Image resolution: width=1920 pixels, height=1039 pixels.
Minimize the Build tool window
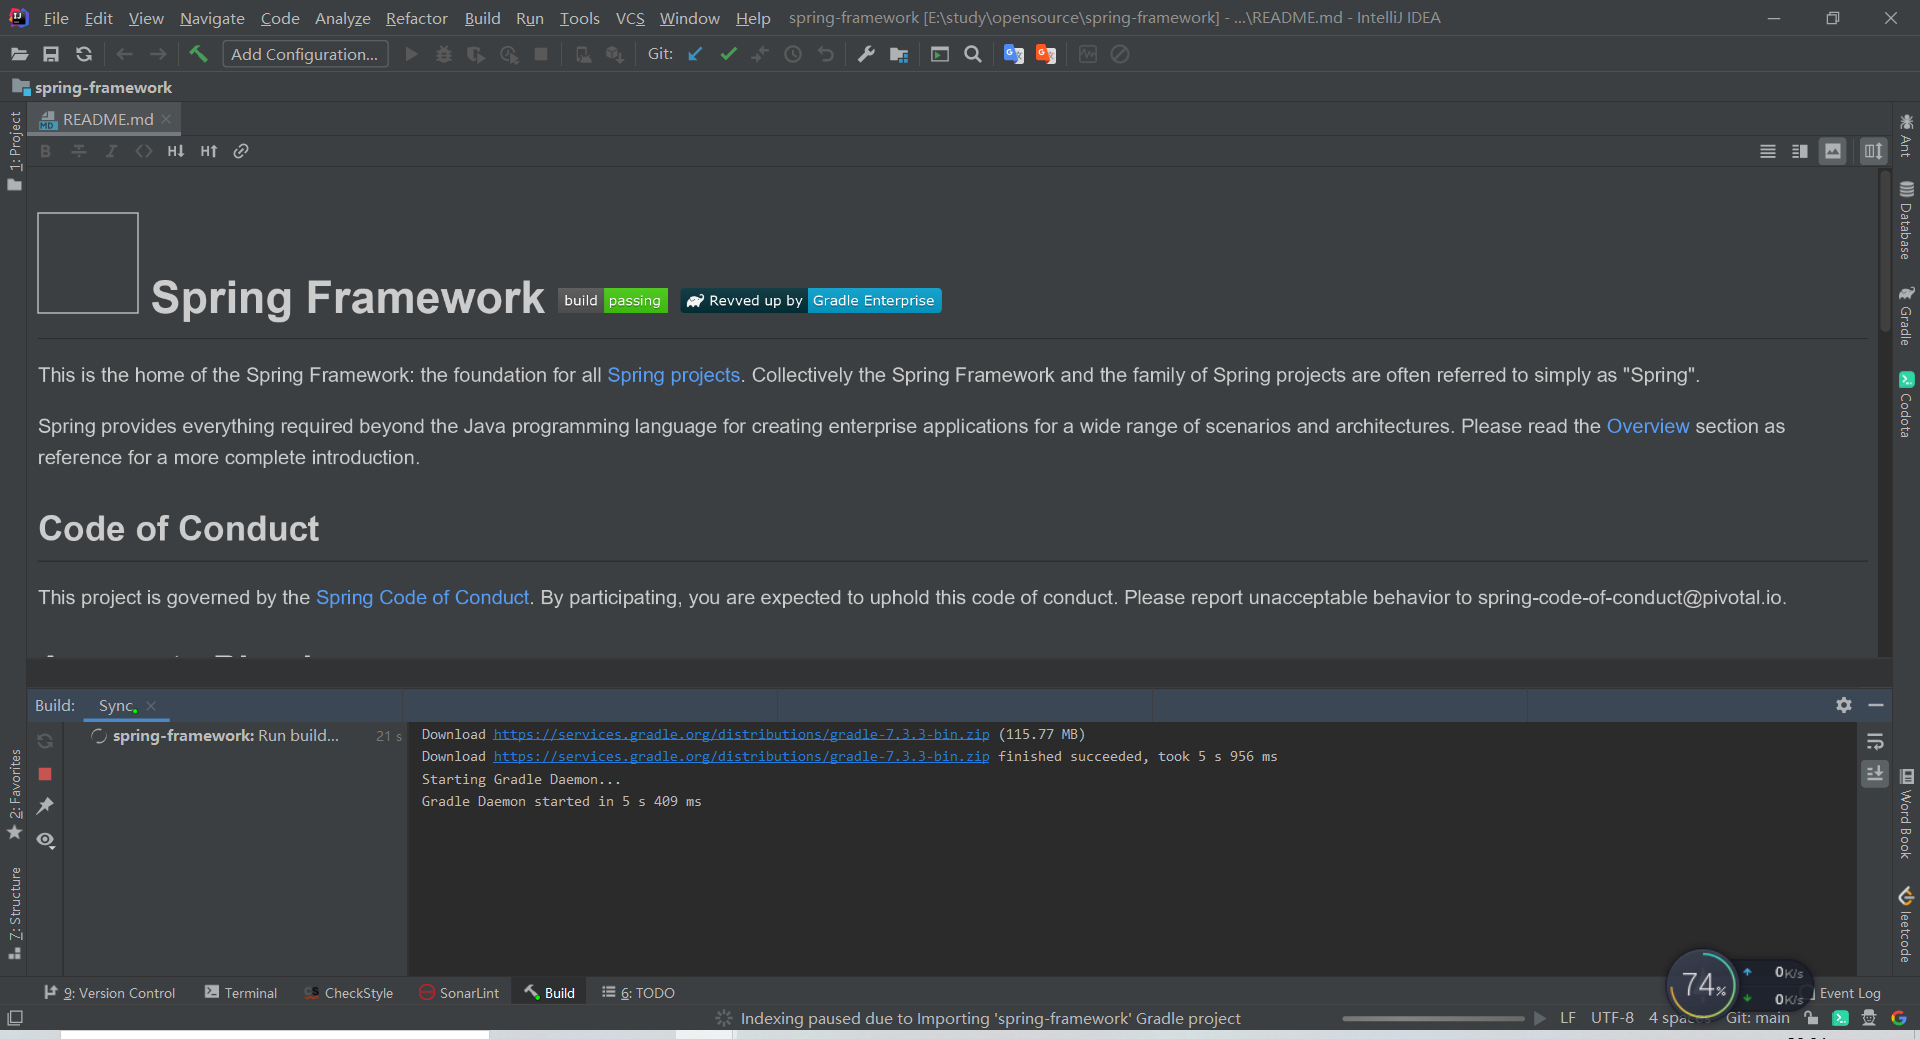pyautogui.click(x=1876, y=705)
